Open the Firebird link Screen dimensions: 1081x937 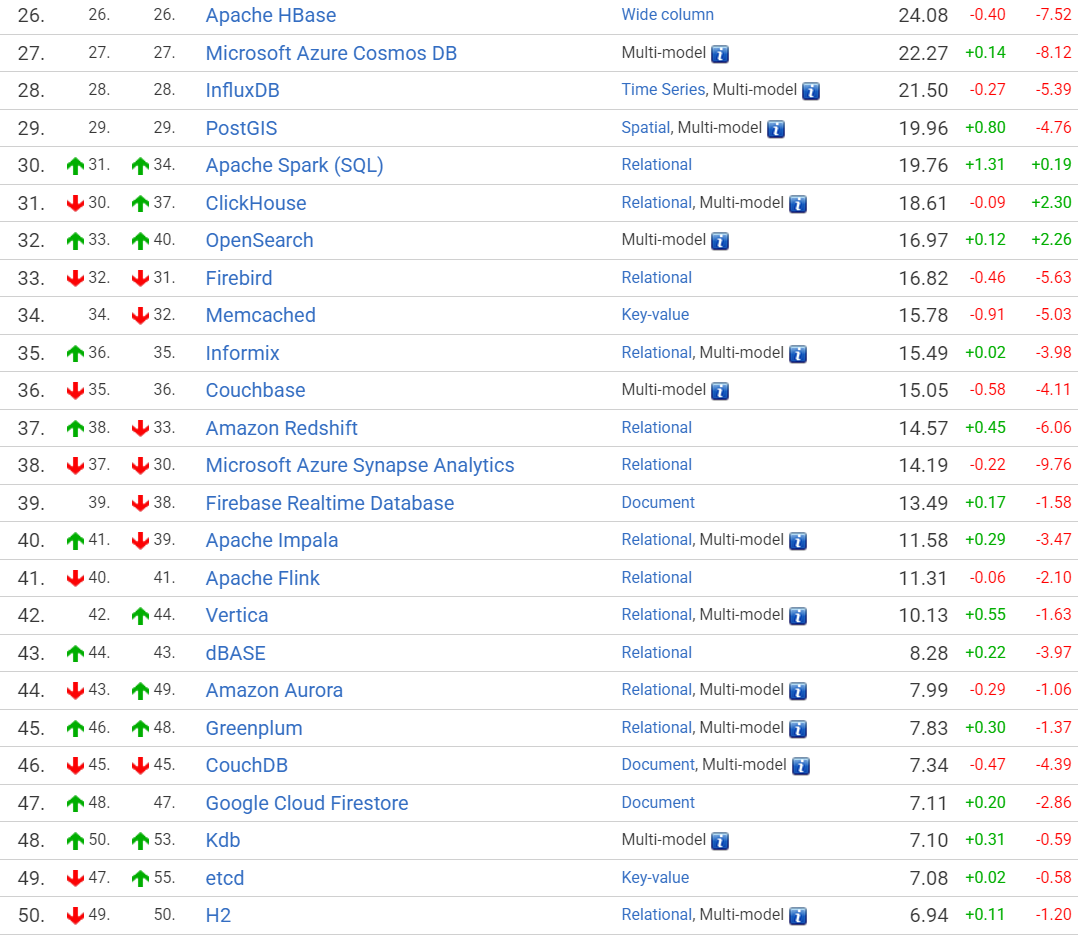(x=239, y=279)
